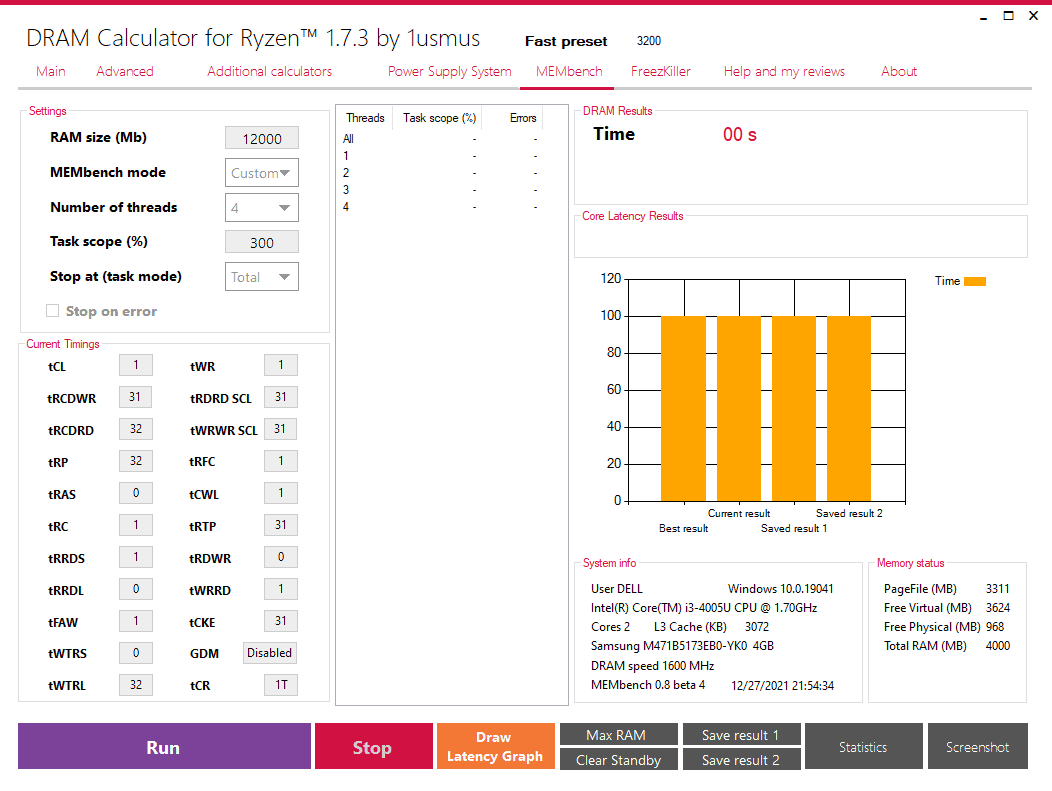Click the Free Physical (MB) 968 entry
The image size is (1052, 791).
coord(944,627)
